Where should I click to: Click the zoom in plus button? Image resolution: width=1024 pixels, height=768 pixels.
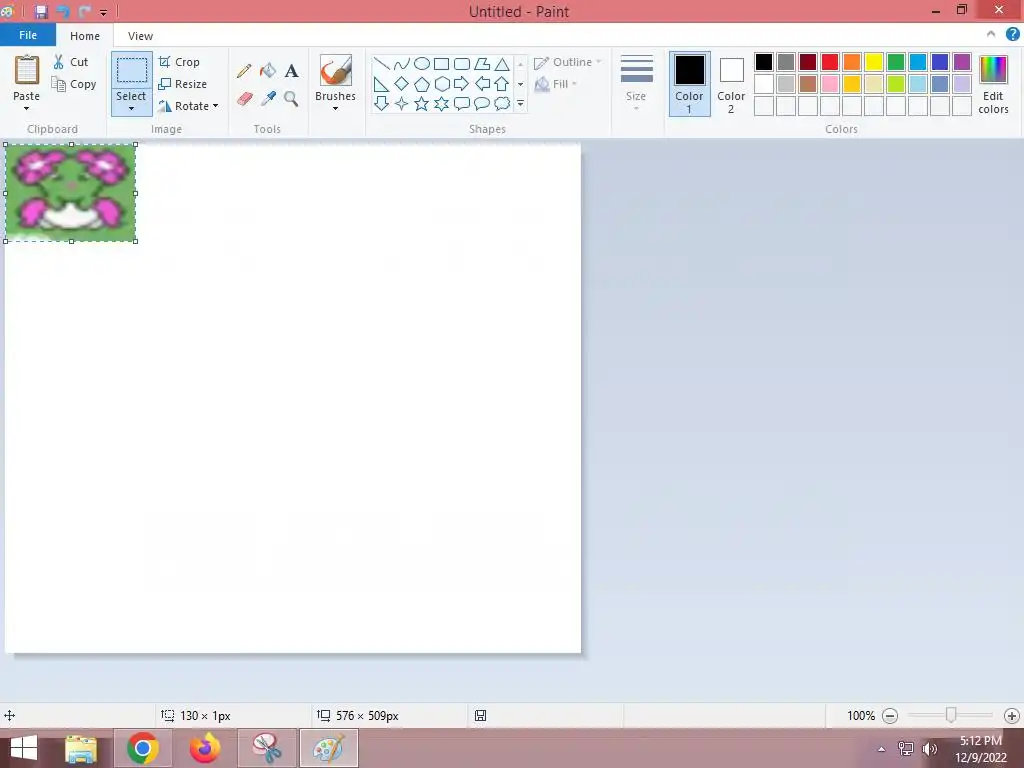click(x=1011, y=716)
